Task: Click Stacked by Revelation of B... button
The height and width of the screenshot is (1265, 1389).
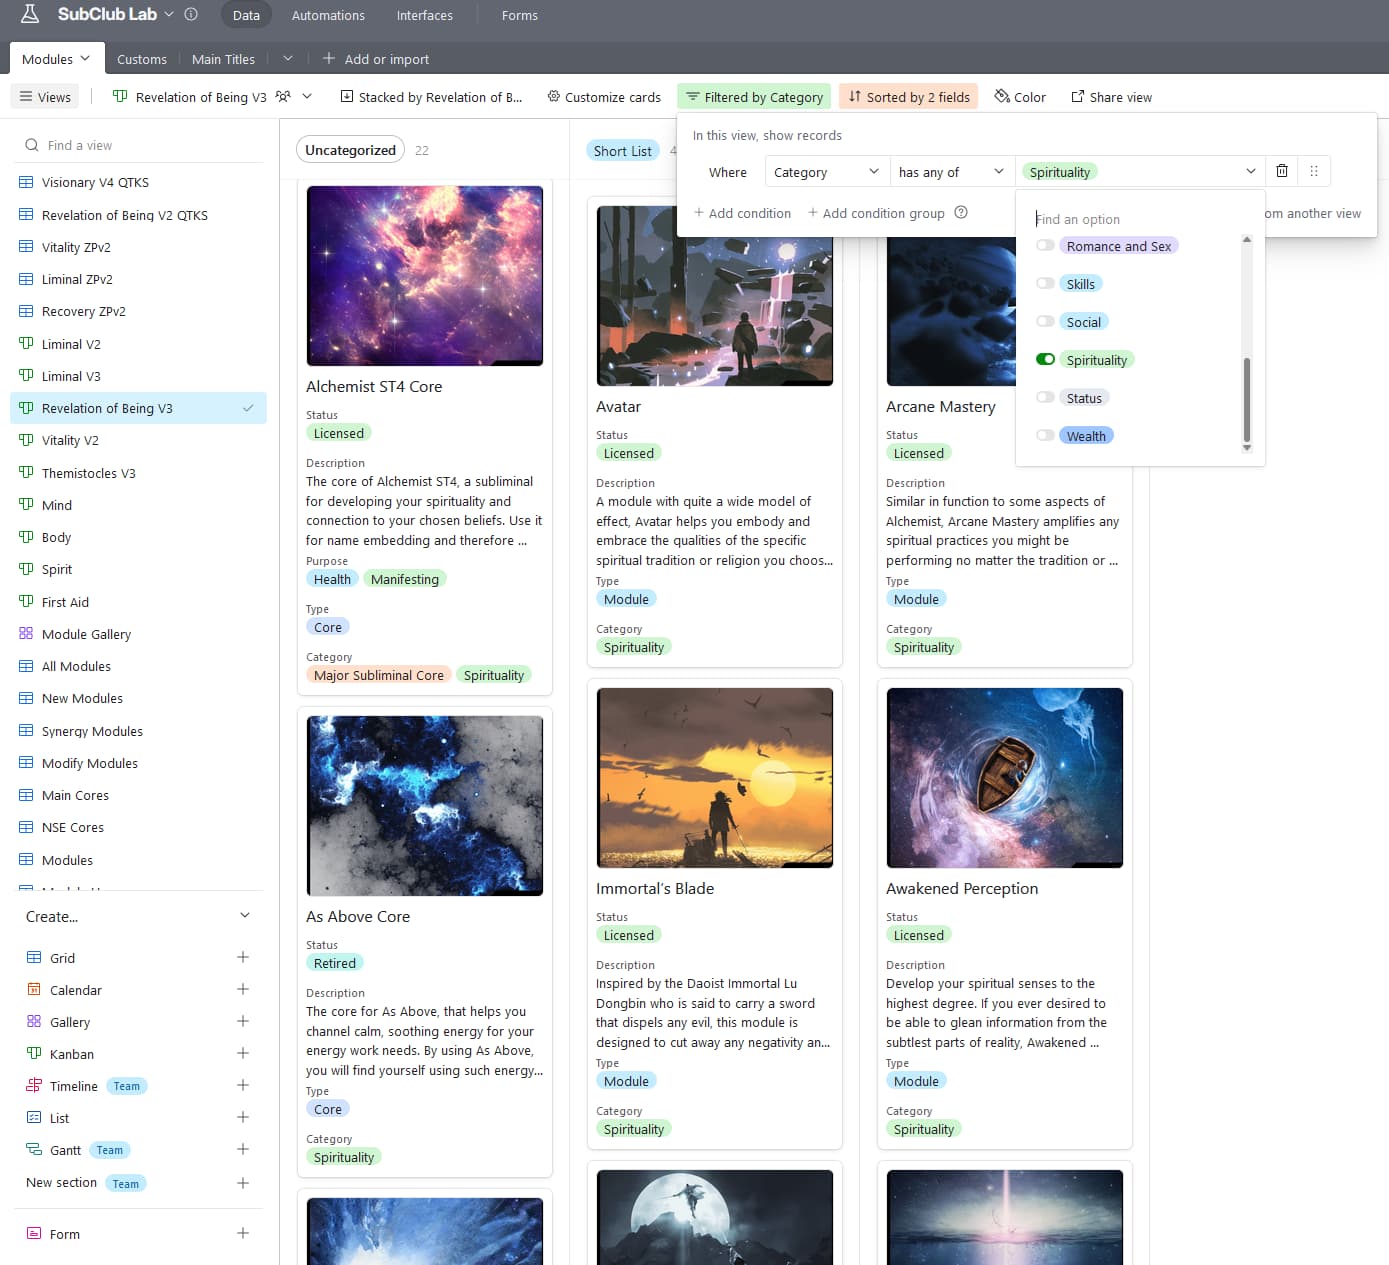Action: [431, 97]
